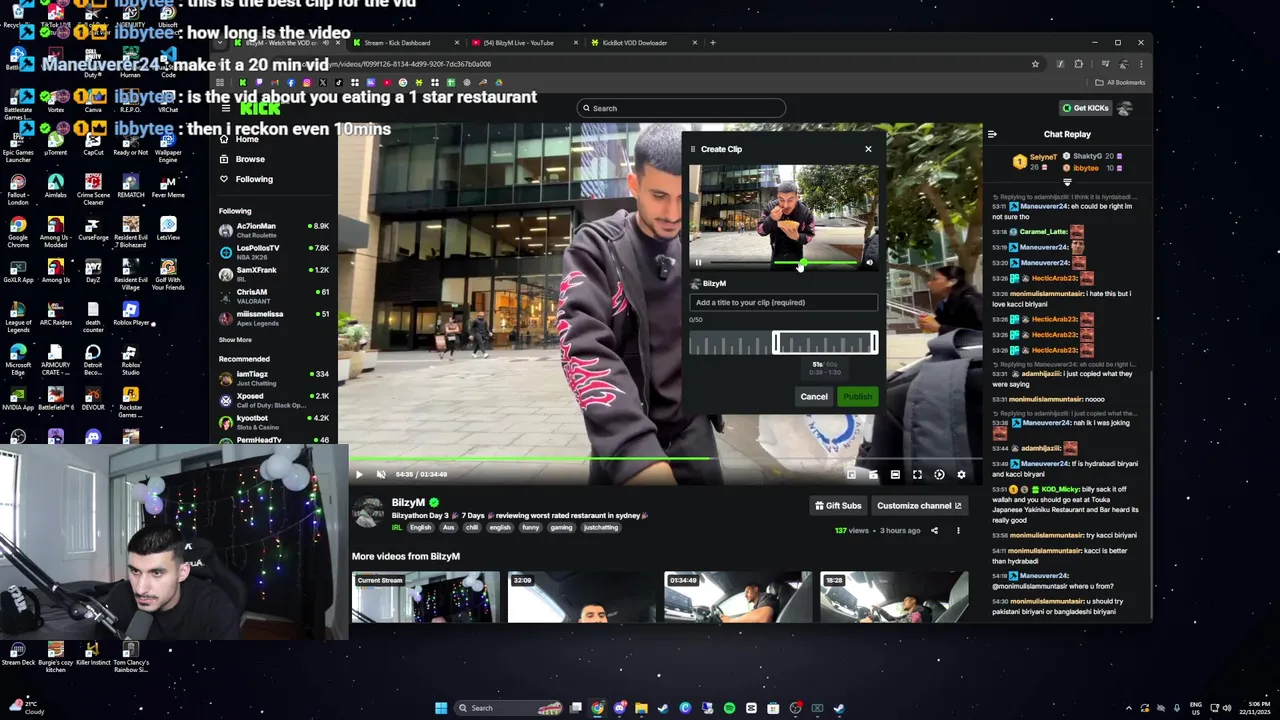Image resolution: width=1280 pixels, height=720 pixels.
Task: Open Google Chrome desktop shortcut
Action: [x=18, y=232]
